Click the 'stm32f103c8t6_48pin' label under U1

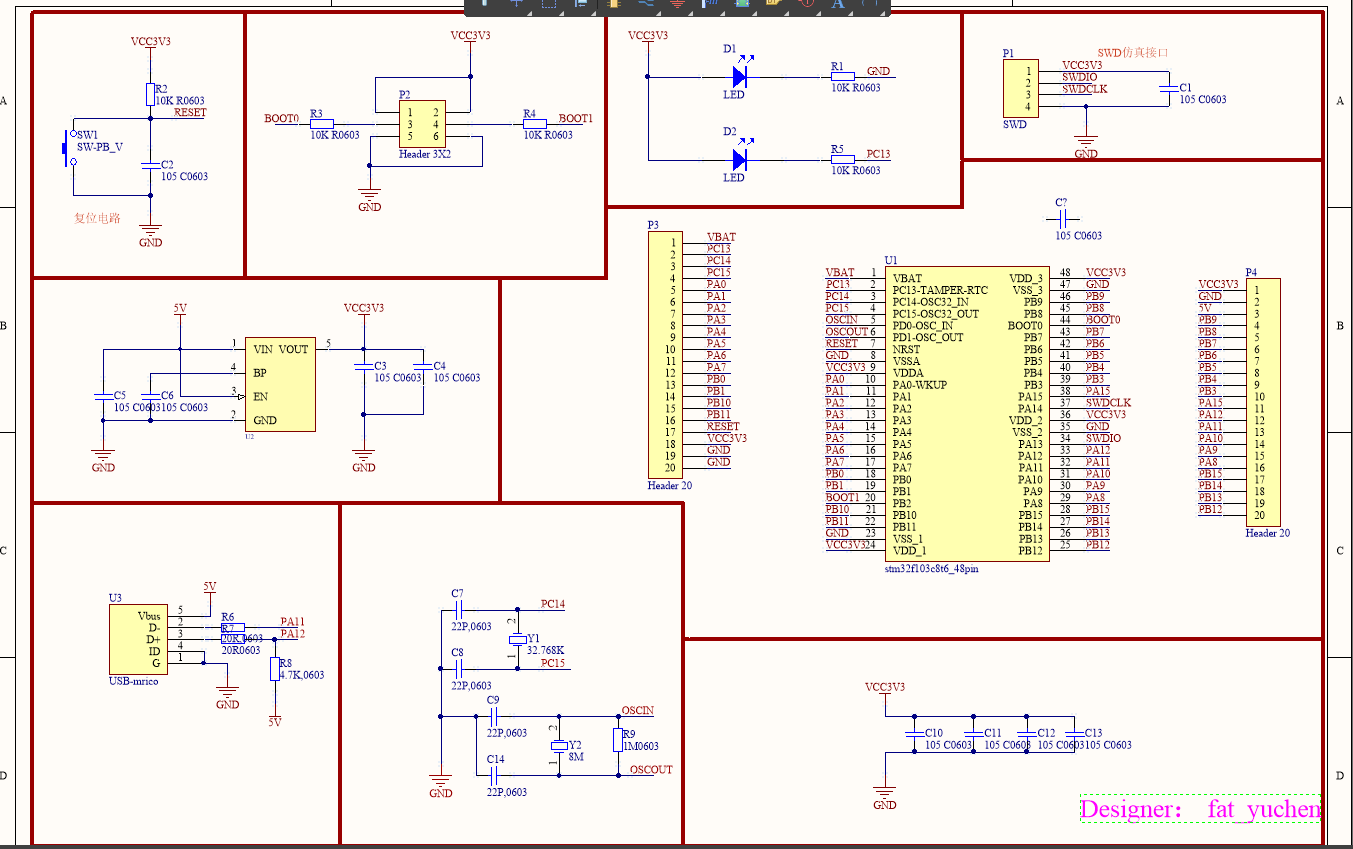931,569
